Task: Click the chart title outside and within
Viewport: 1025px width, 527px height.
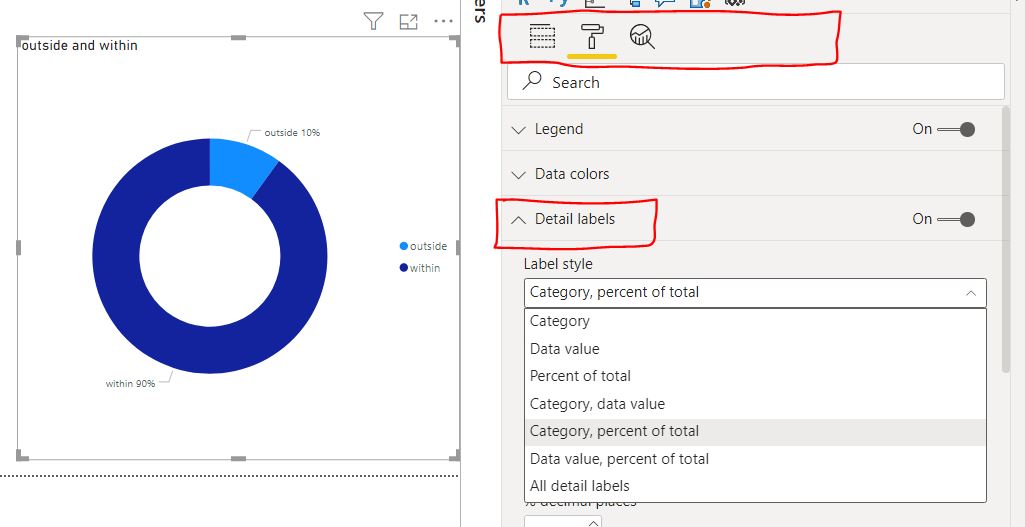Action: [79, 46]
